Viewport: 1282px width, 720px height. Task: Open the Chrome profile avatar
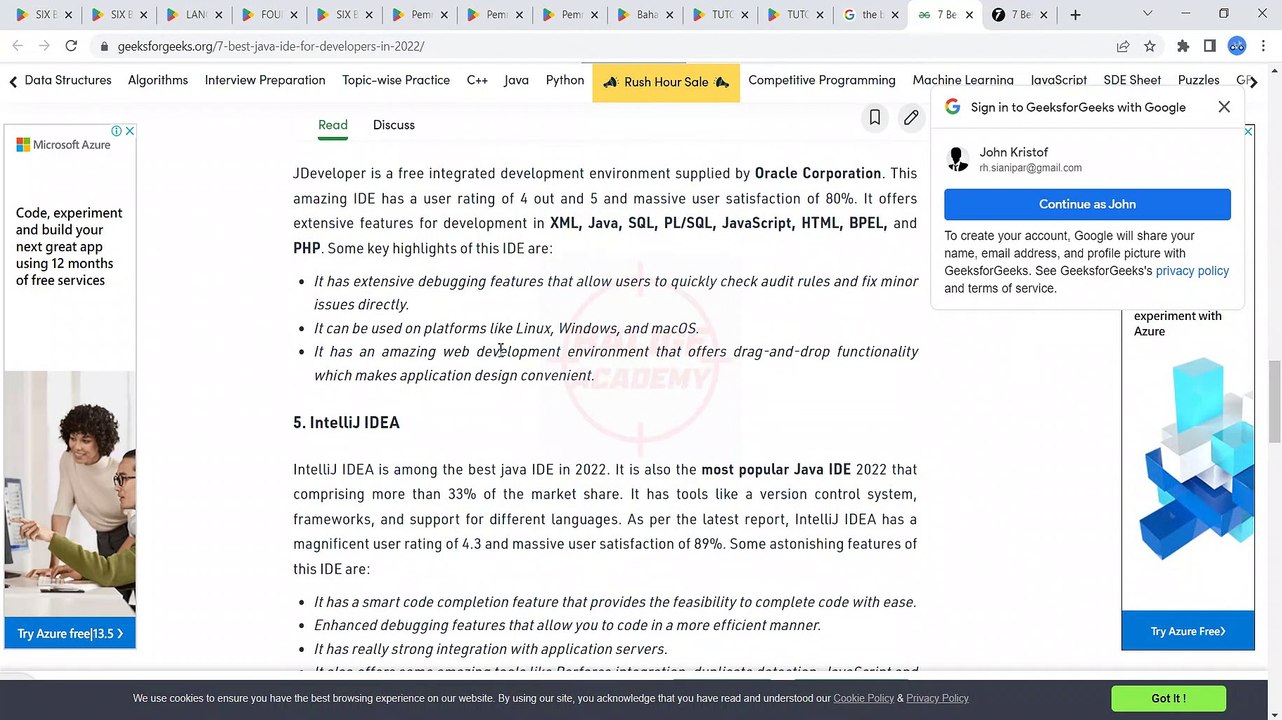coord(1237,46)
